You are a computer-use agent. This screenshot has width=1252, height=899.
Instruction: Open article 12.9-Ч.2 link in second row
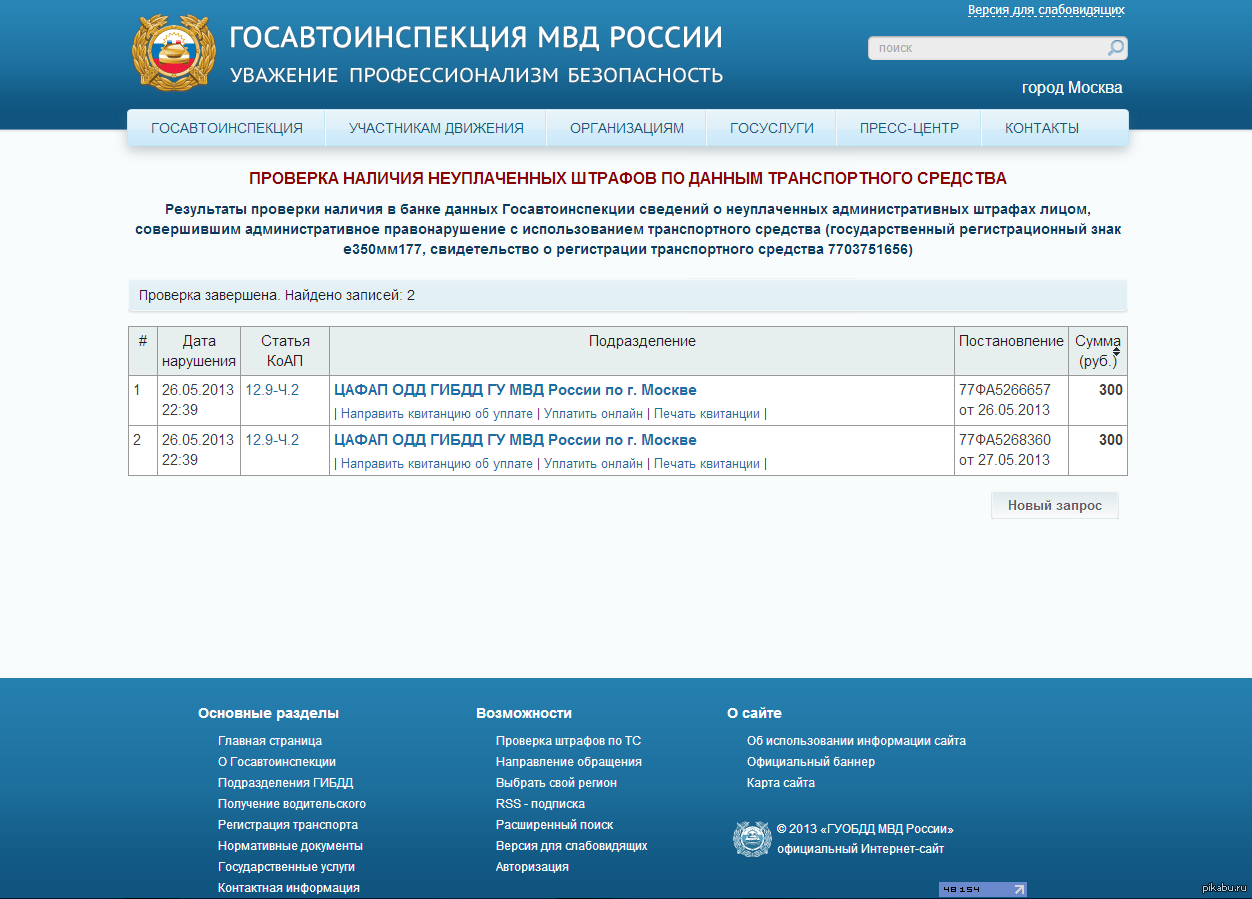click(272, 440)
